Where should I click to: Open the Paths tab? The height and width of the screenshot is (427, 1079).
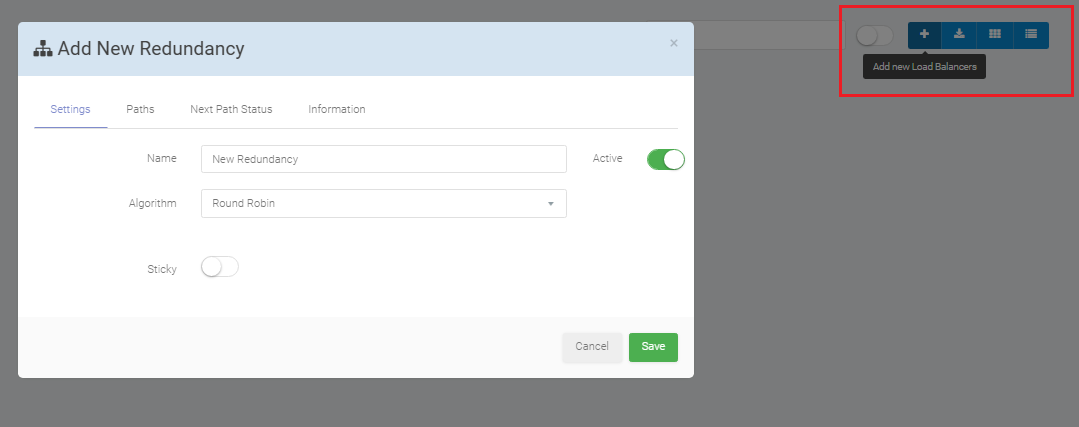[140, 109]
